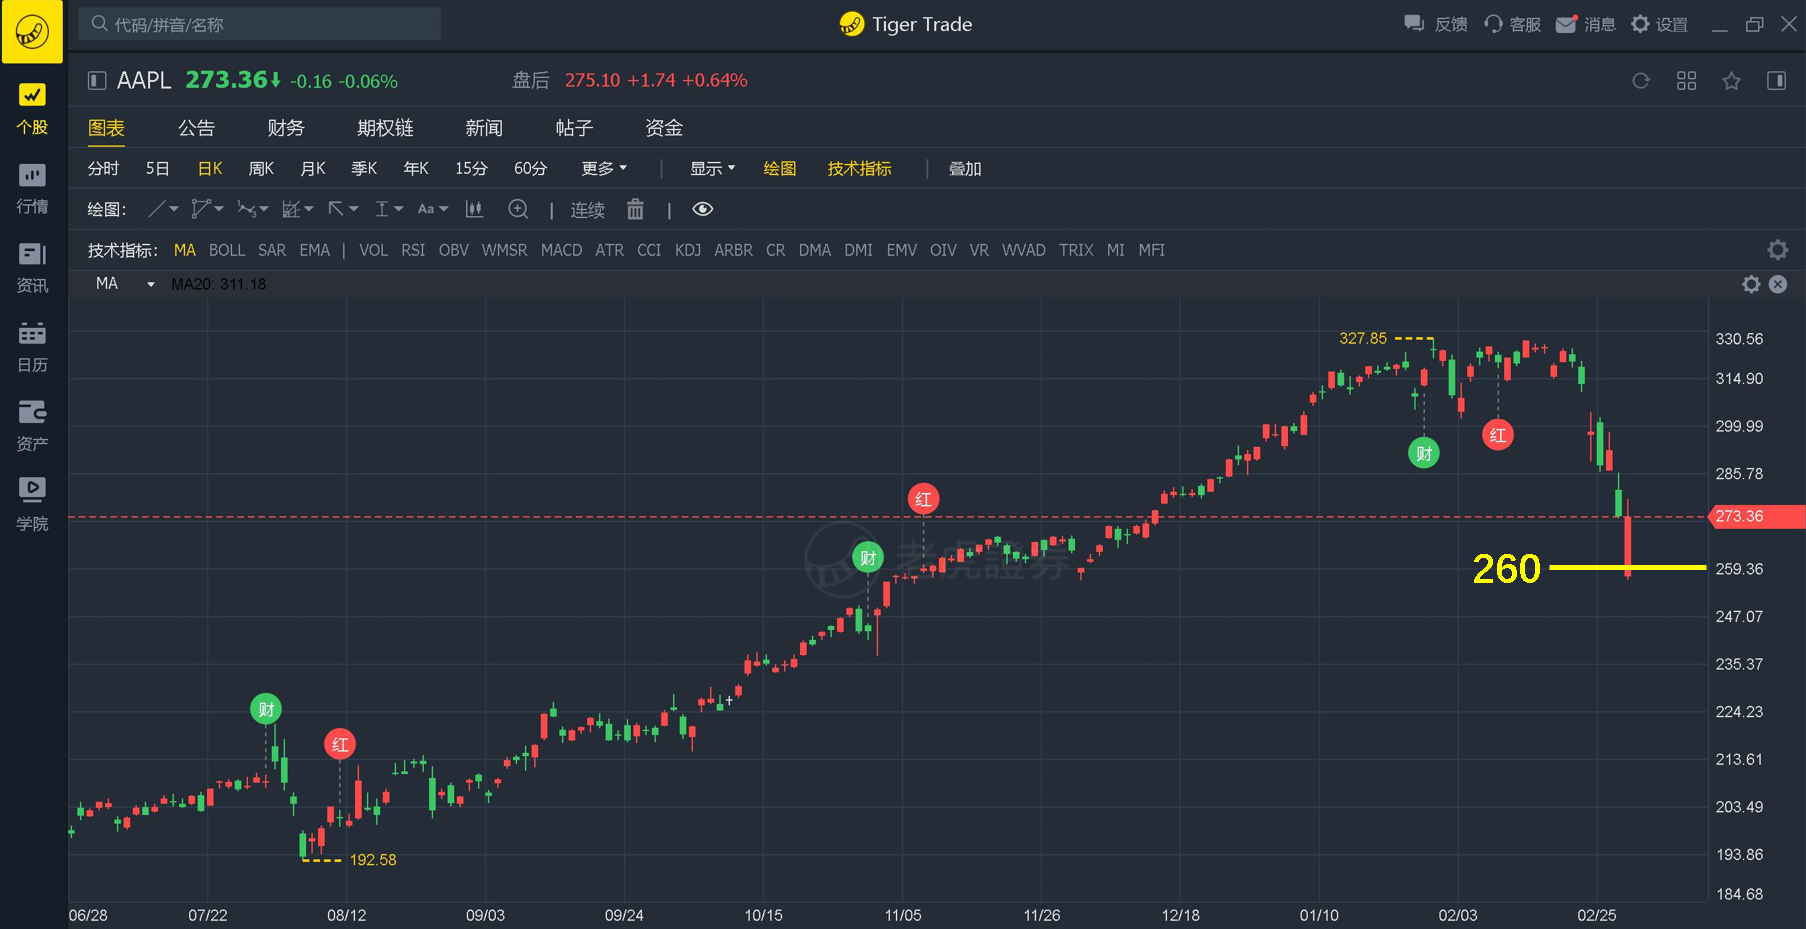Select the candlestick measure drawing tool
This screenshot has width=1806, height=929.
click(474, 209)
